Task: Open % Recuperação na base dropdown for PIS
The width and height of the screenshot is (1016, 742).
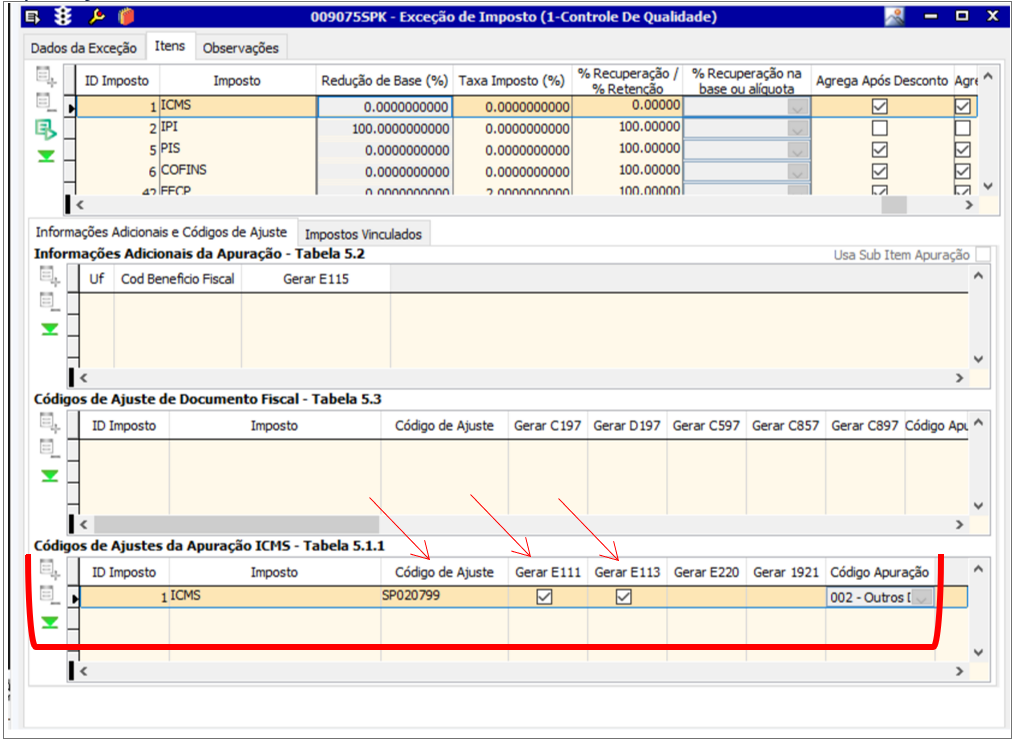Action: pyautogui.click(x=797, y=149)
